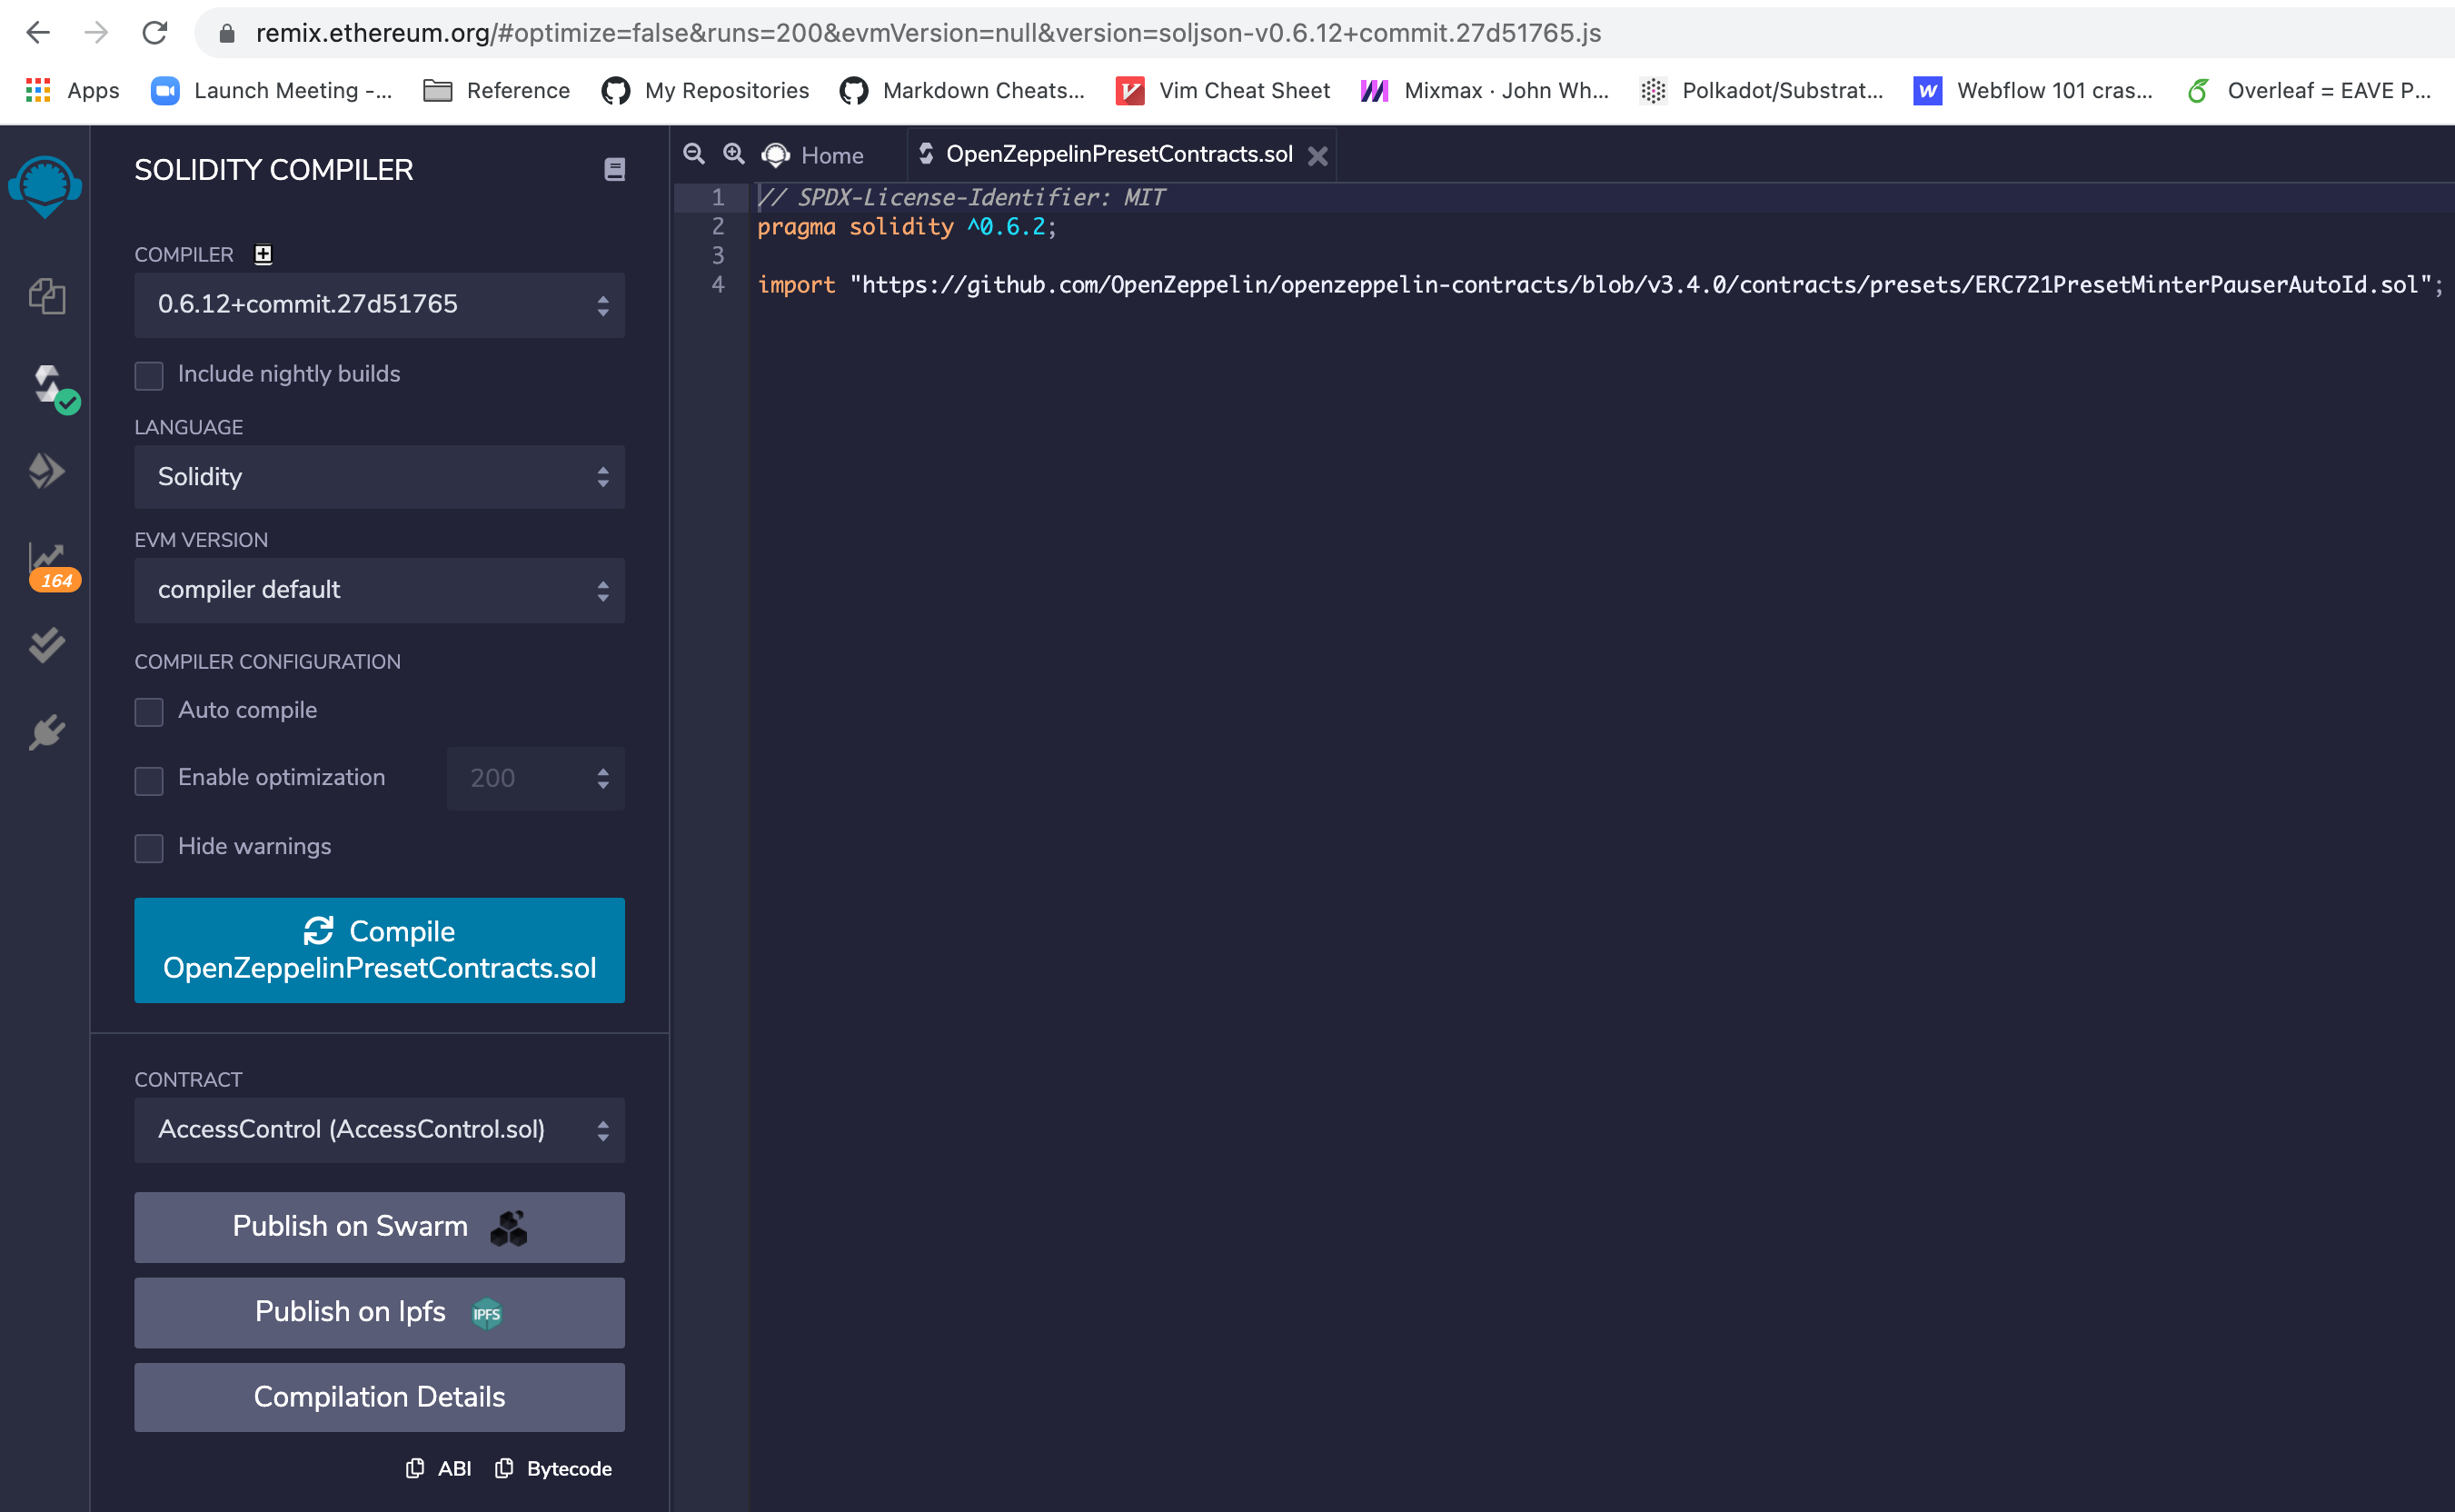Go forward in browser history
Screen dimensions: 2455x1512
click(96, 33)
